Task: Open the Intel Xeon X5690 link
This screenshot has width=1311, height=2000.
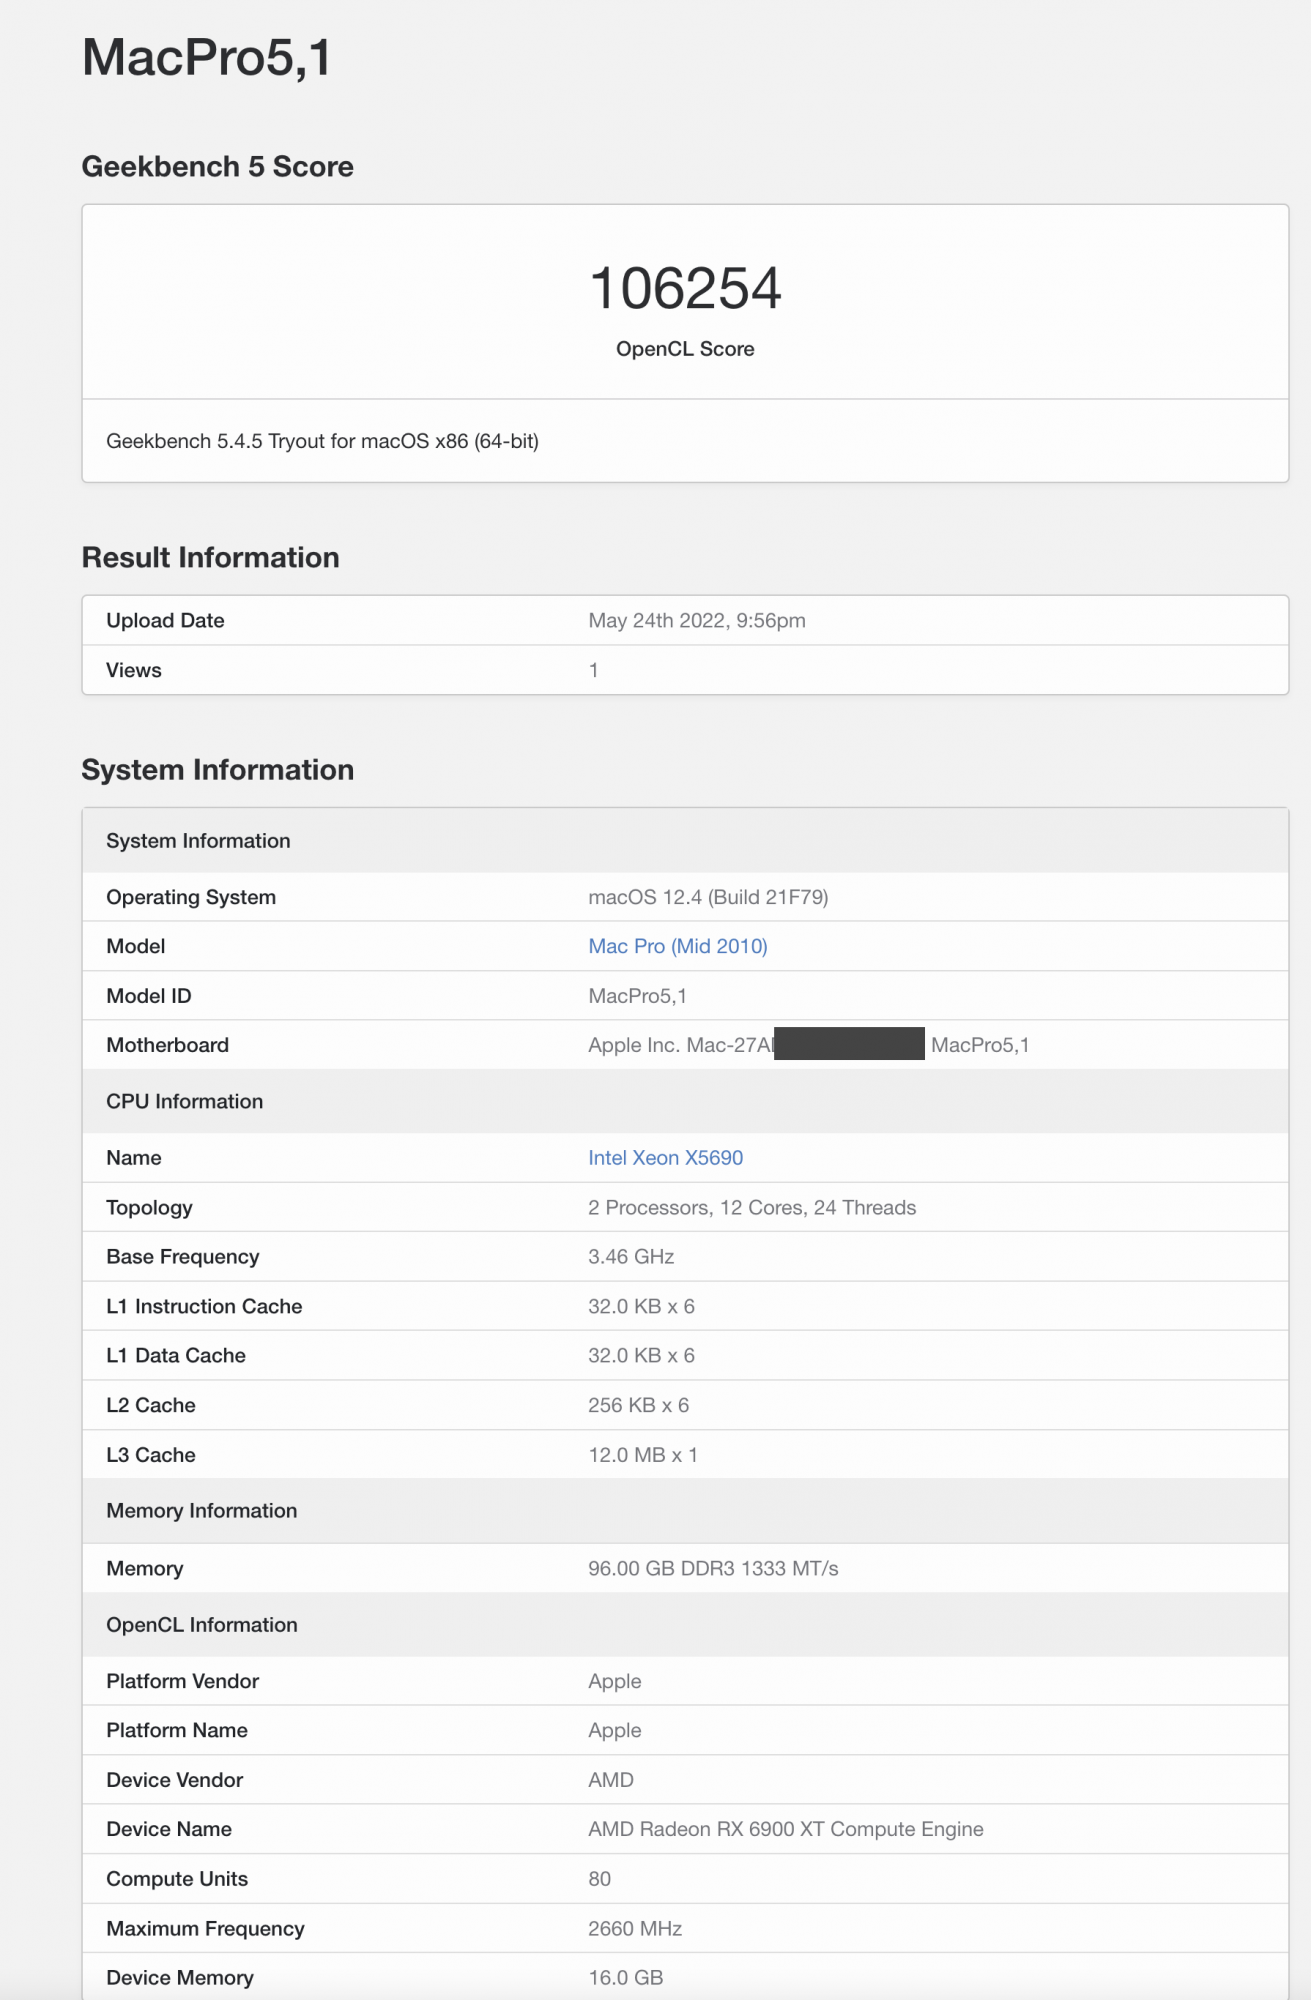Action: click(665, 1158)
